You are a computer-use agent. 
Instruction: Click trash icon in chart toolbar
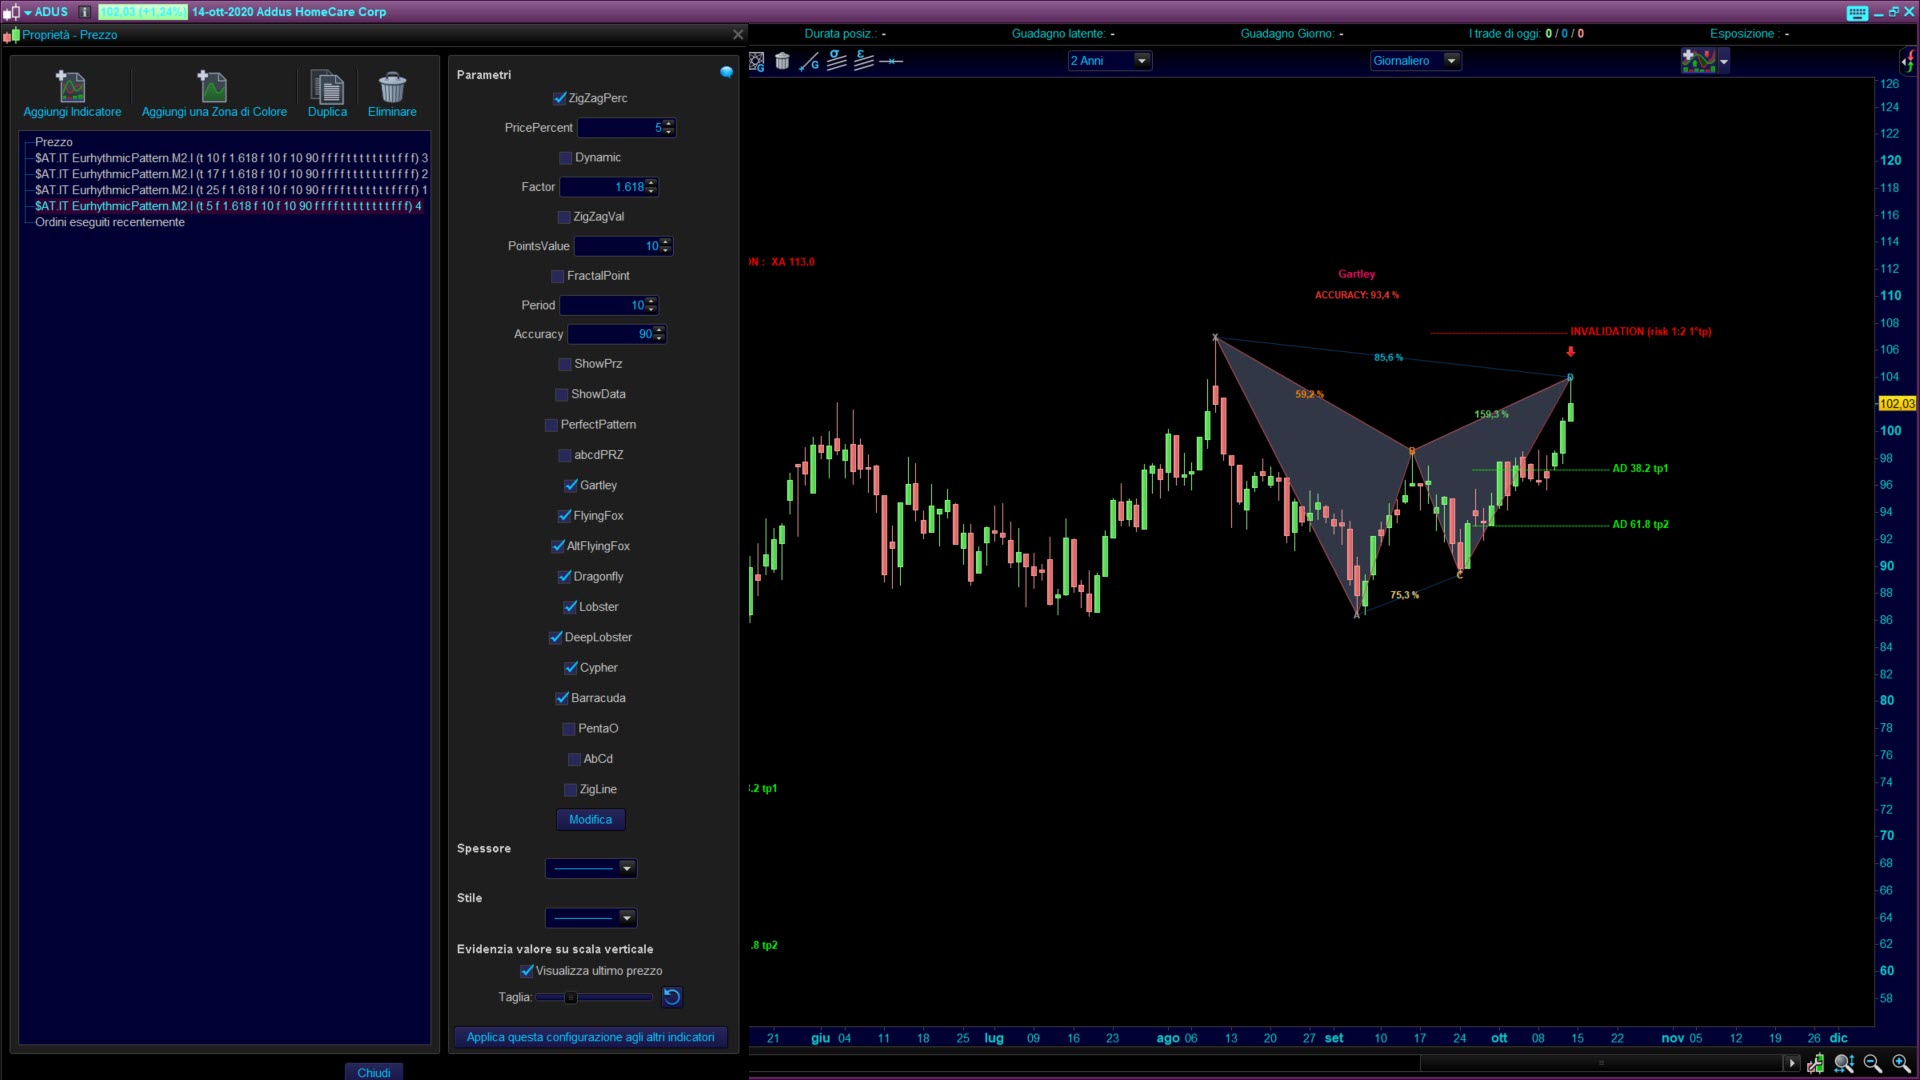click(782, 61)
